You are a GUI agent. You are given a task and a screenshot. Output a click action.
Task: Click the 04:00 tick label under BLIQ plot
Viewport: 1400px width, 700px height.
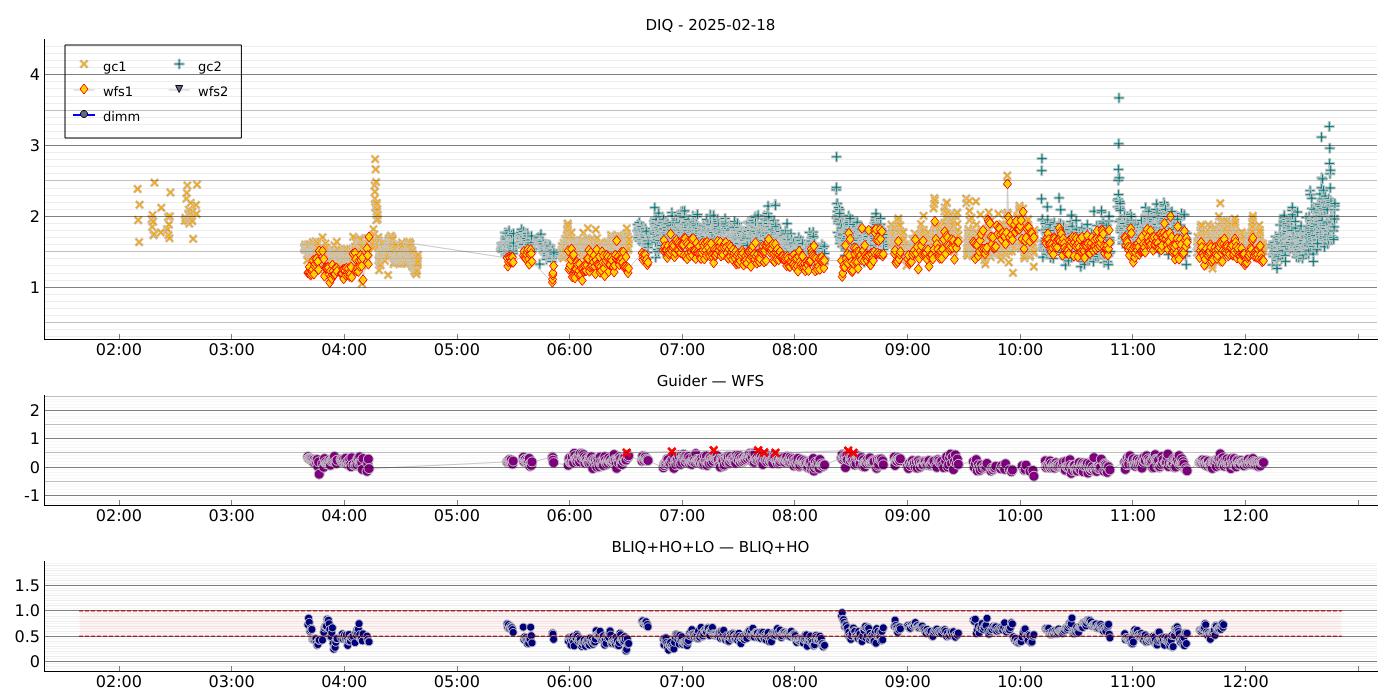(x=344, y=682)
